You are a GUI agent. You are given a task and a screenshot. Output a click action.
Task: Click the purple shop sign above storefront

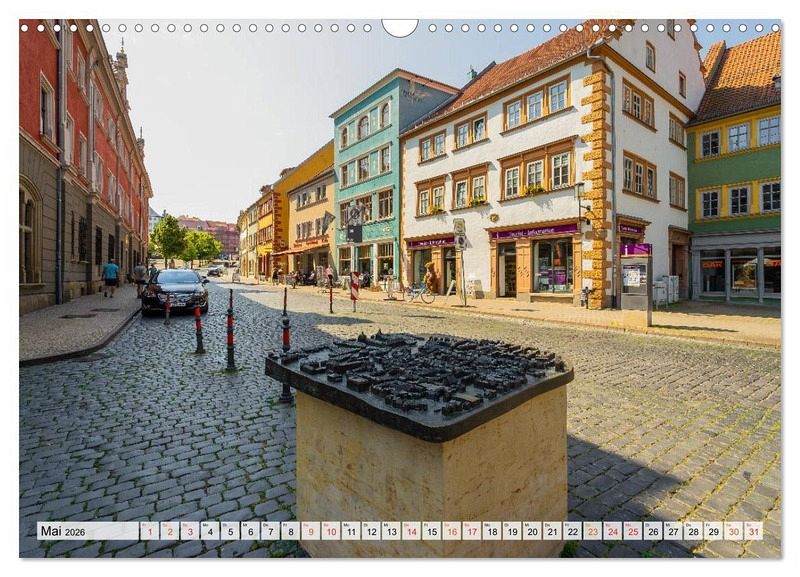point(535,232)
